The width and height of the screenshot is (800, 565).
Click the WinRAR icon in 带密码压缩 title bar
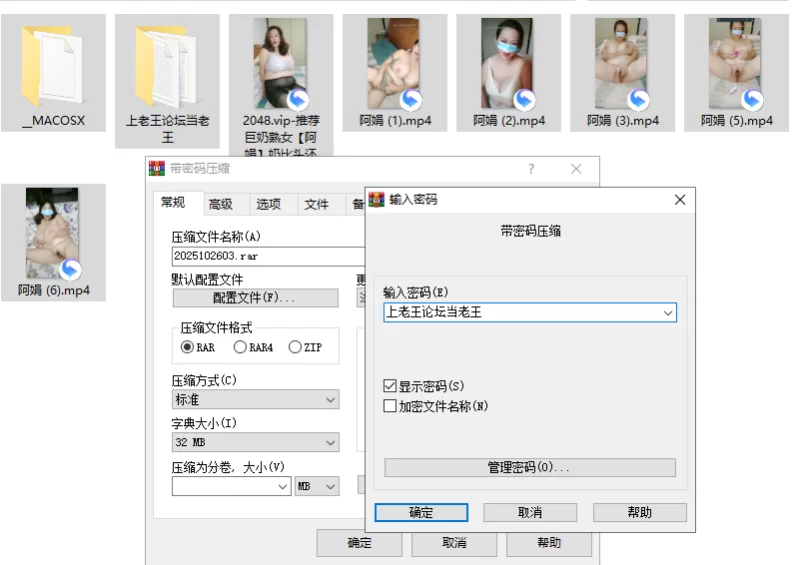(x=157, y=168)
